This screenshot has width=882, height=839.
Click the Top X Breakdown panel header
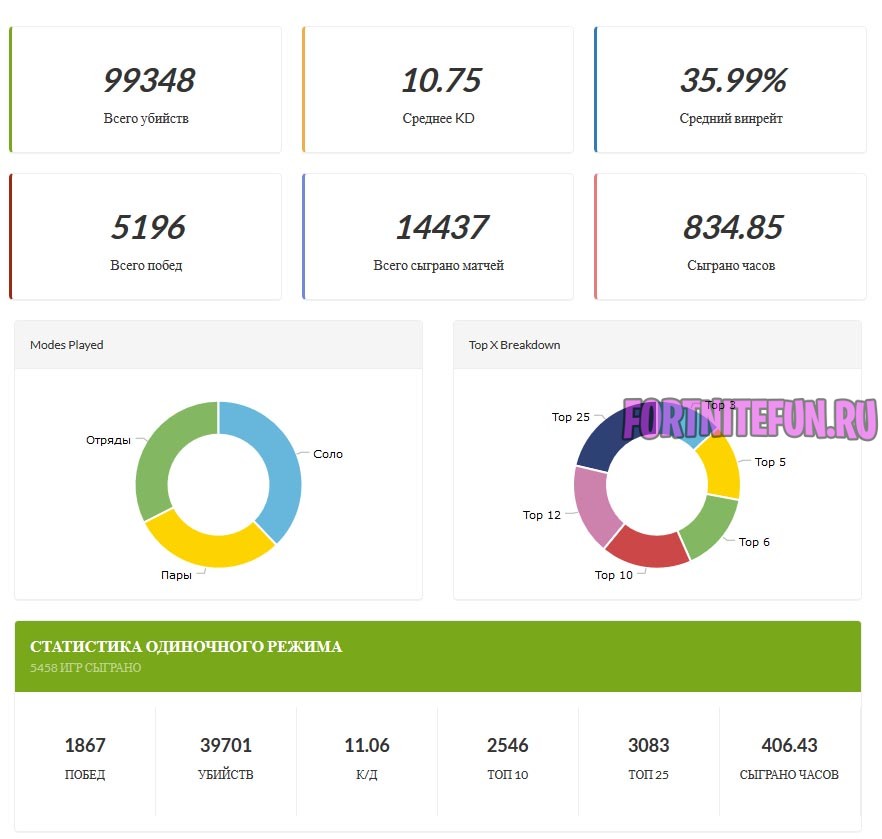(x=657, y=345)
